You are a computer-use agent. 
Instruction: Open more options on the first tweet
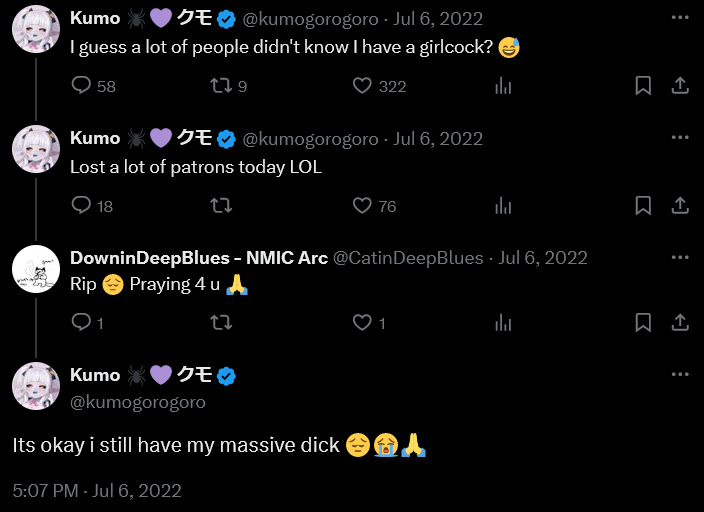click(x=680, y=18)
